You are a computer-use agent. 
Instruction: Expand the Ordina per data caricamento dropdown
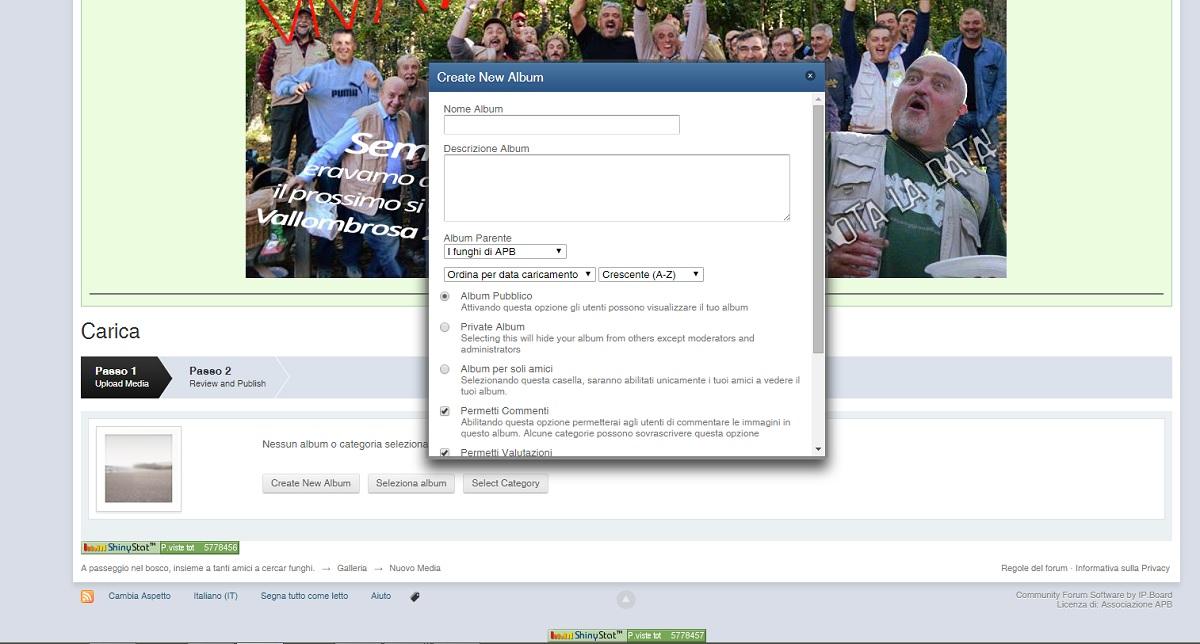tap(519, 274)
